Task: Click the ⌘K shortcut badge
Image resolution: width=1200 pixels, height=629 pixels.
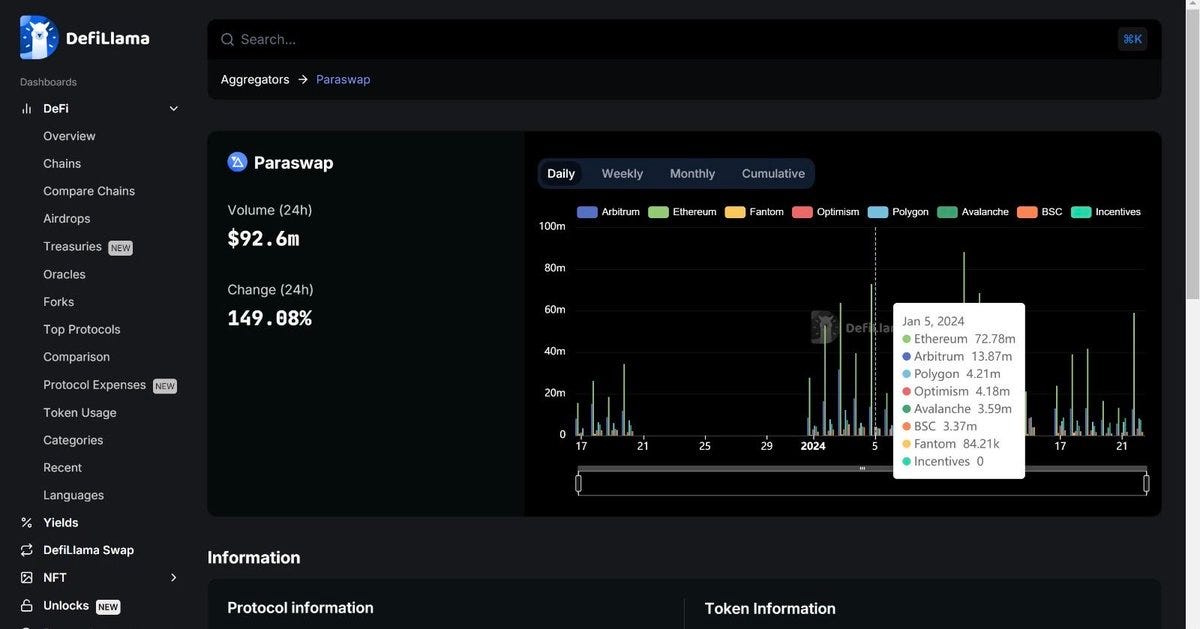Action: point(1132,39)
